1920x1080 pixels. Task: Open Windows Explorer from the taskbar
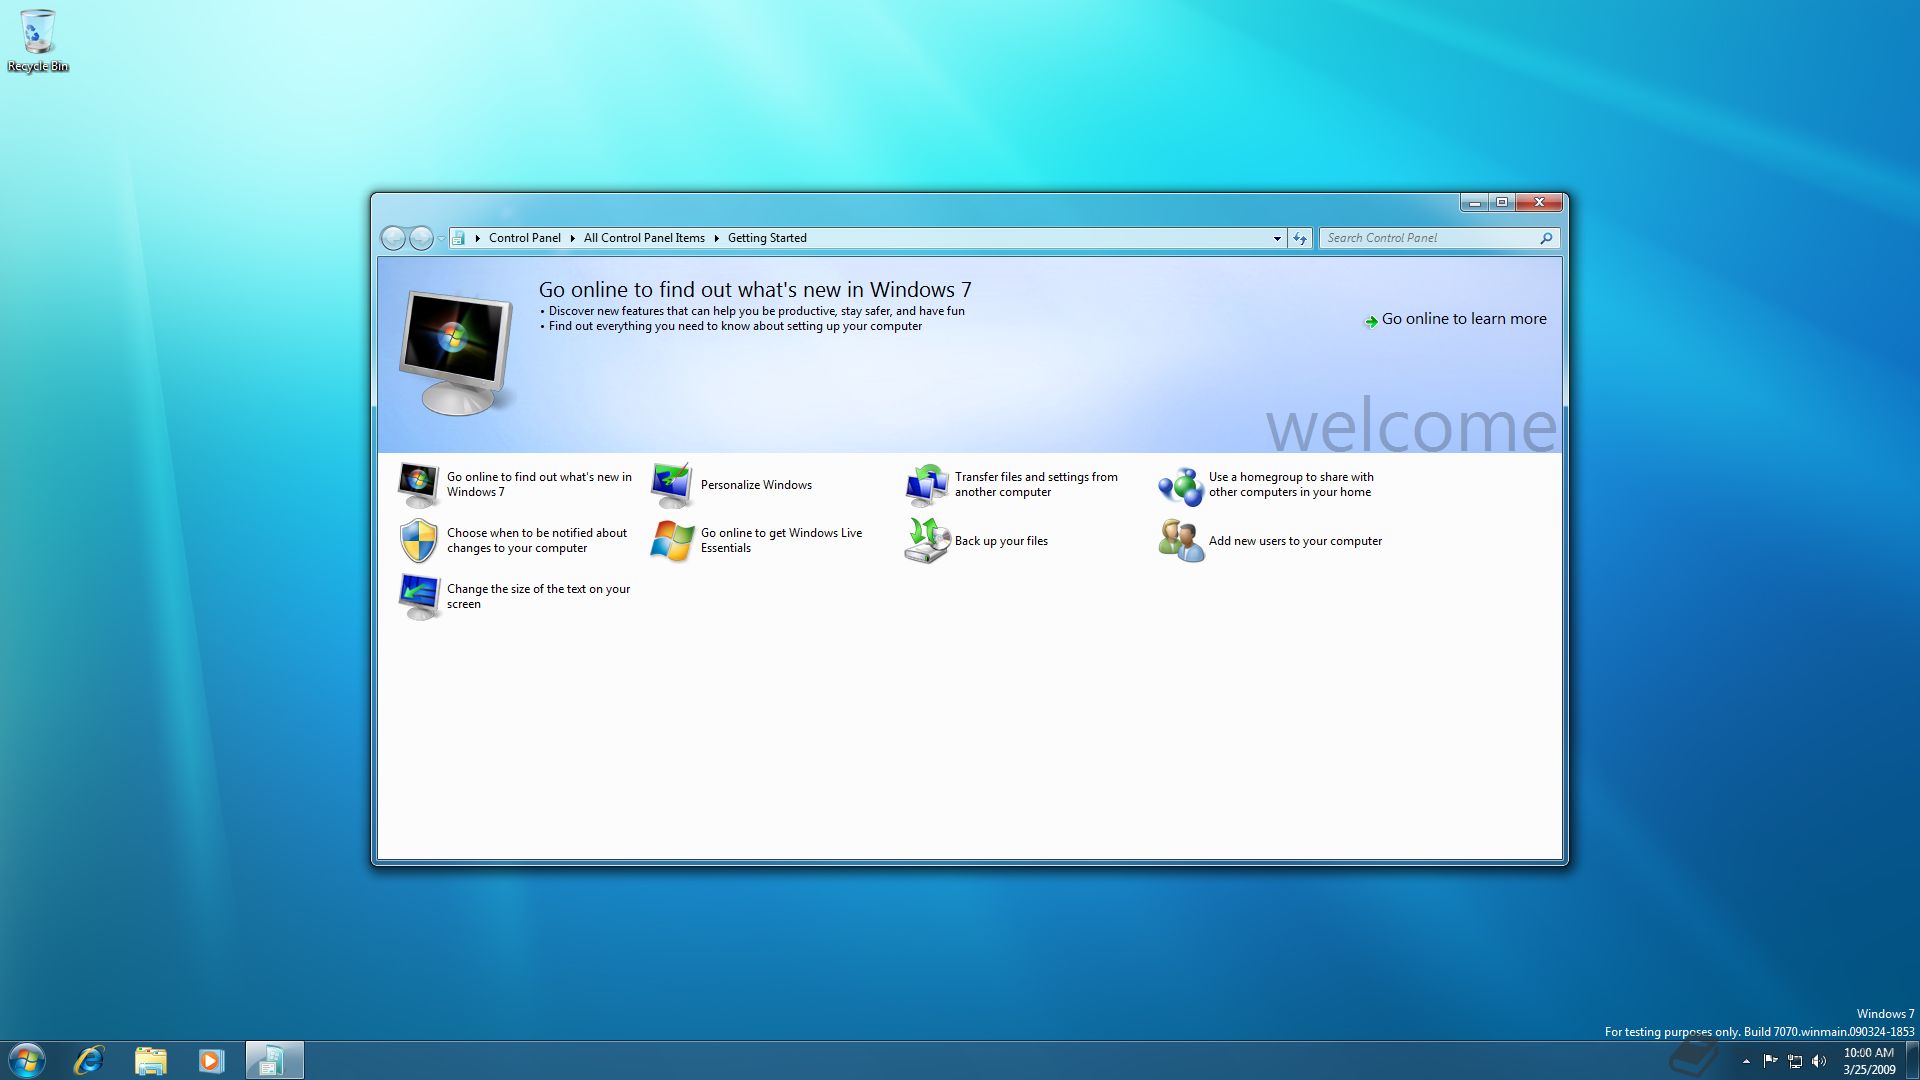150,1060
